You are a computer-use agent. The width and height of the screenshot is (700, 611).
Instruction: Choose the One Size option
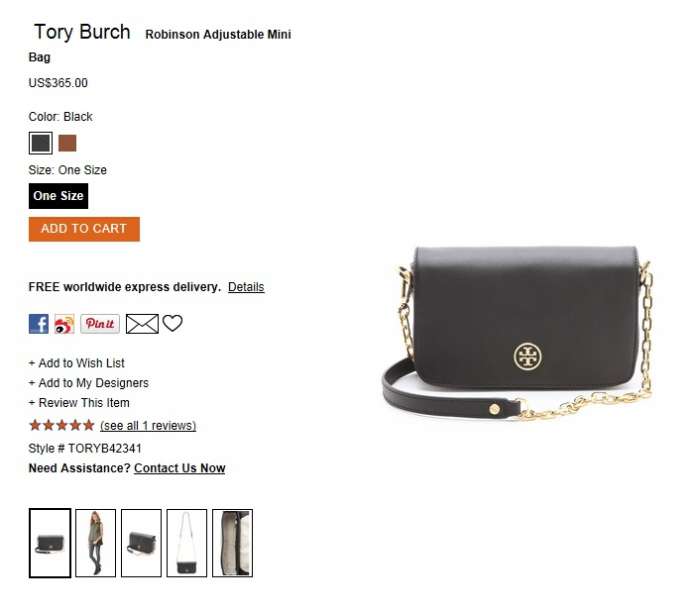(58, 196)
